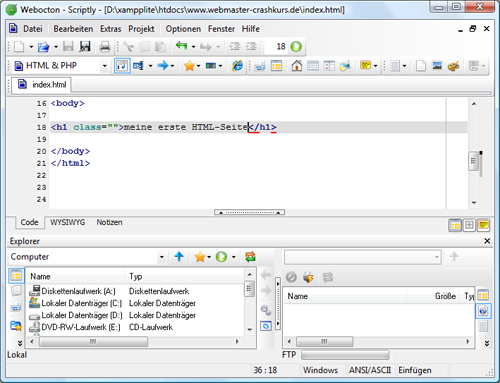Click the save floppy disk icon

coord(68,47)
